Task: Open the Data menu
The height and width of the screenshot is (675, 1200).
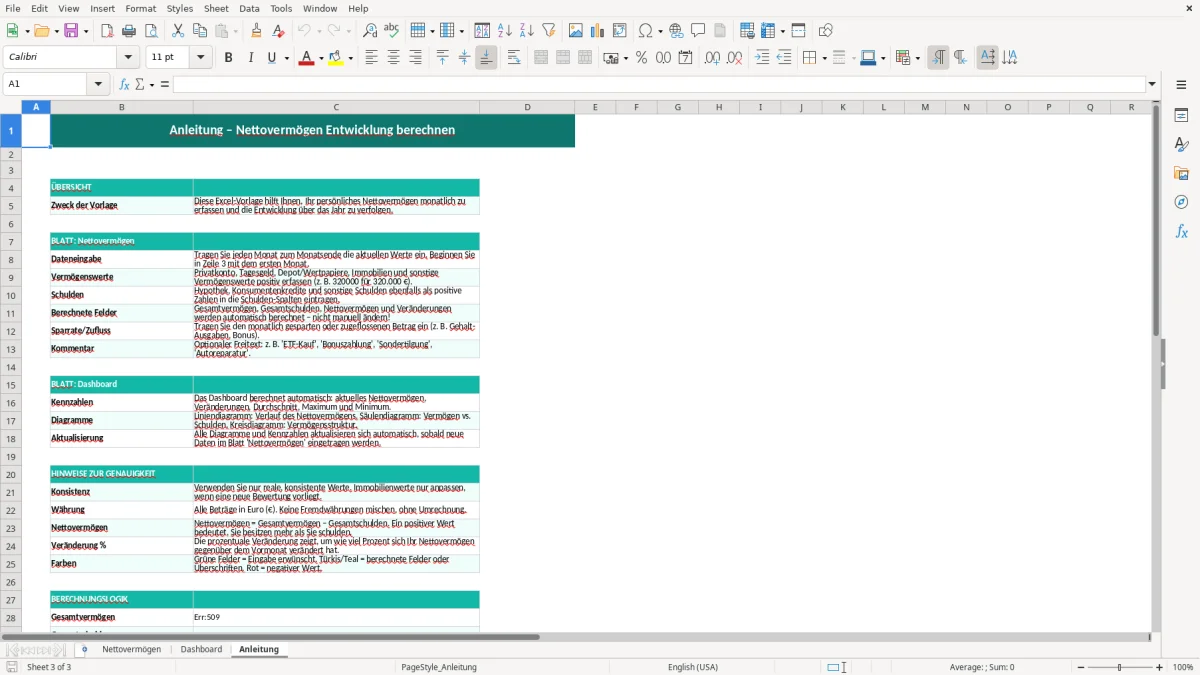Action: coord(249,8)
